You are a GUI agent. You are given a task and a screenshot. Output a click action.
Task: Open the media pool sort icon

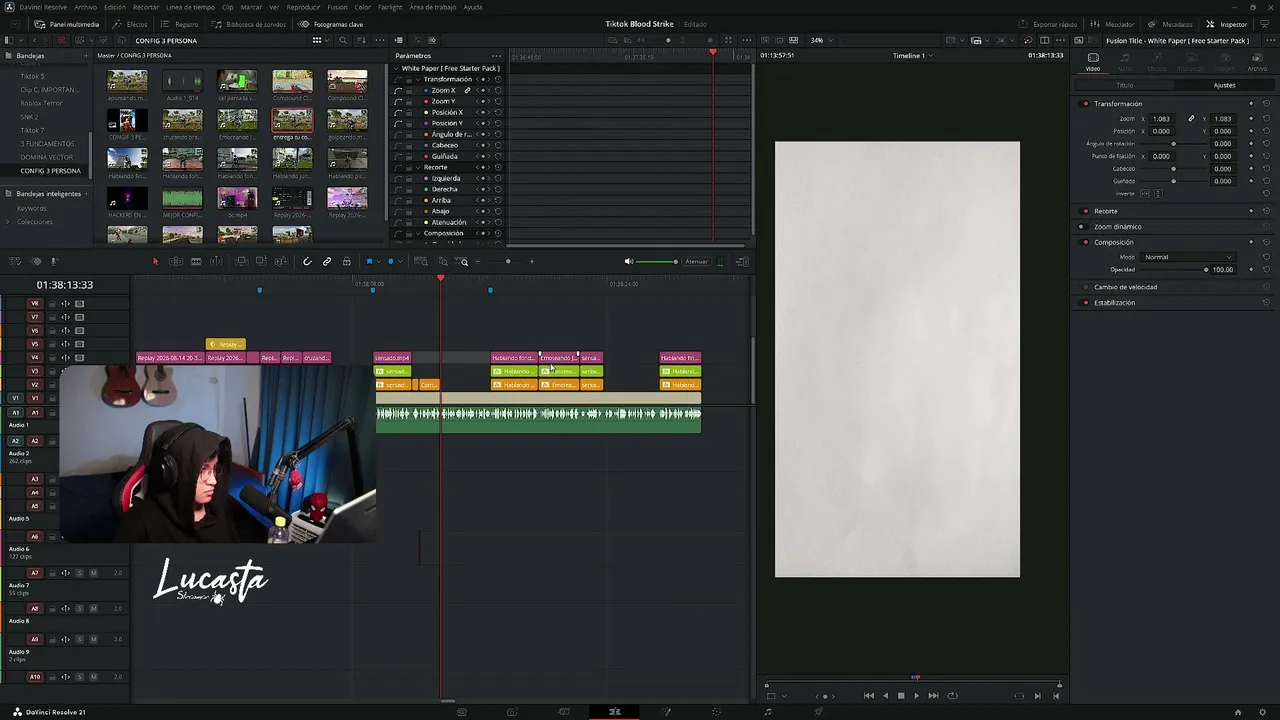360,40
